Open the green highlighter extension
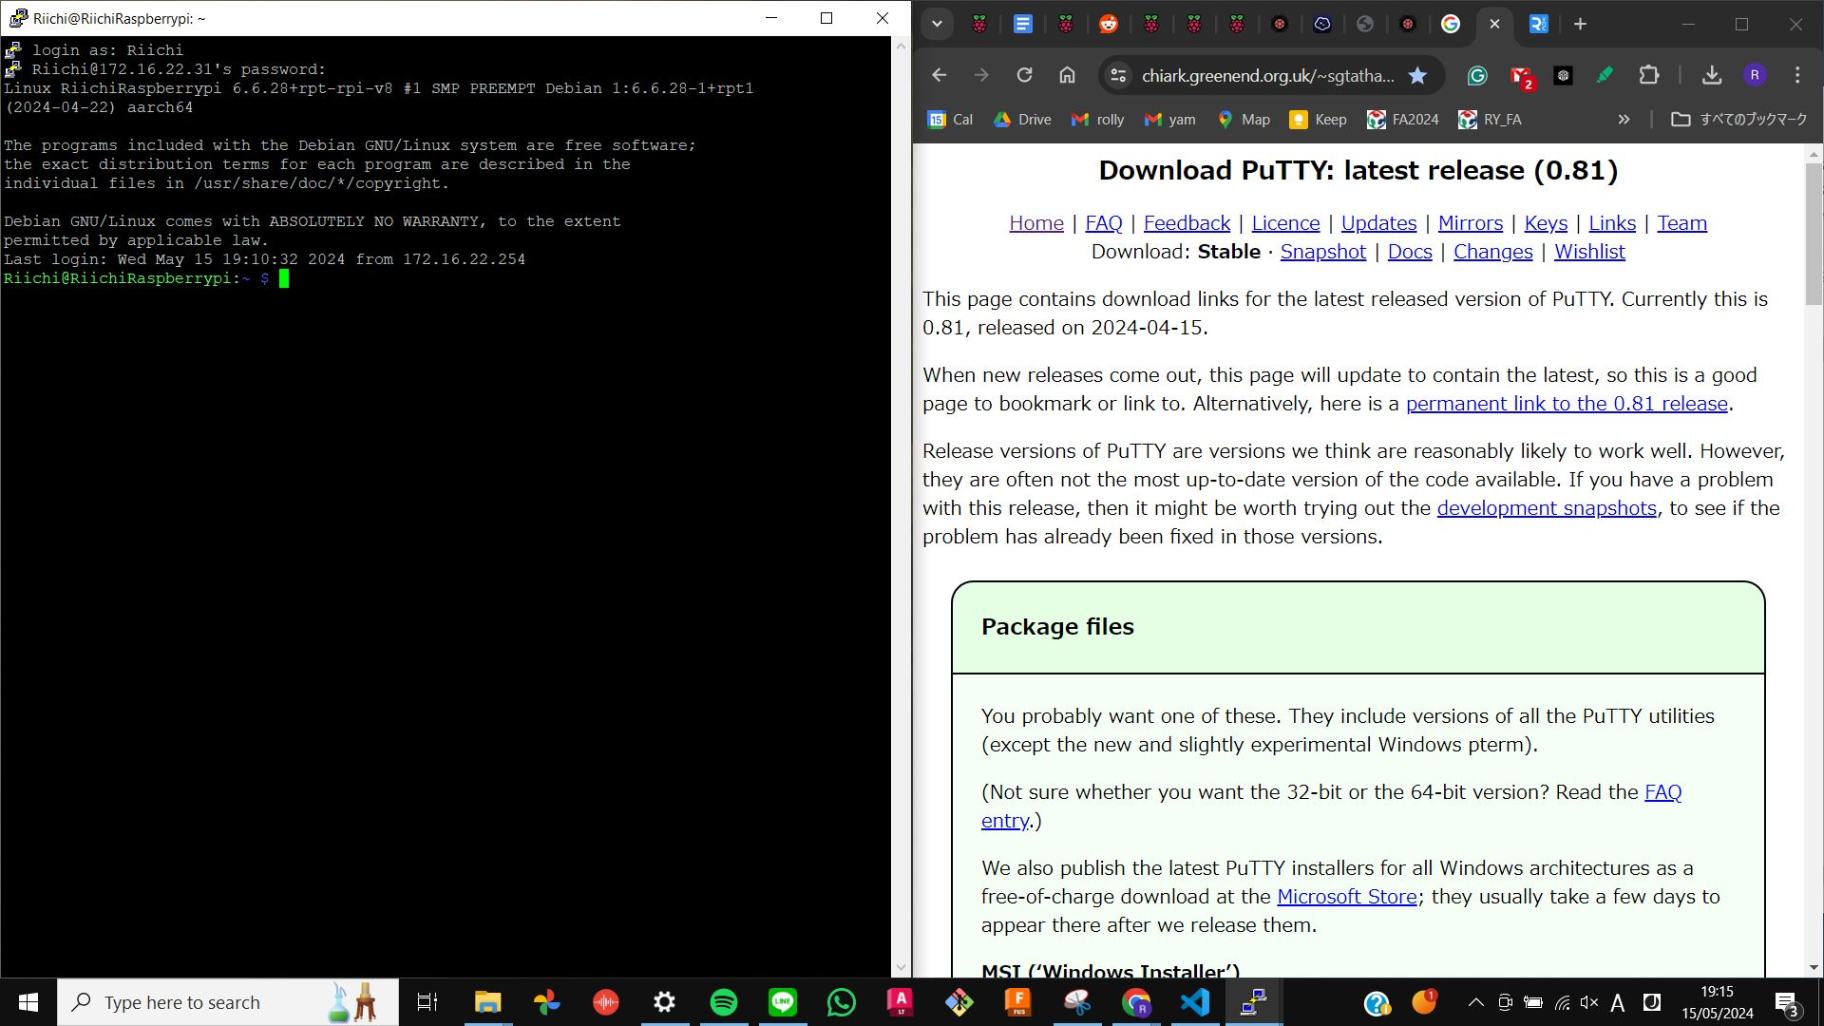Viewport: 1824px width, 1026px height. point(1605,75)
